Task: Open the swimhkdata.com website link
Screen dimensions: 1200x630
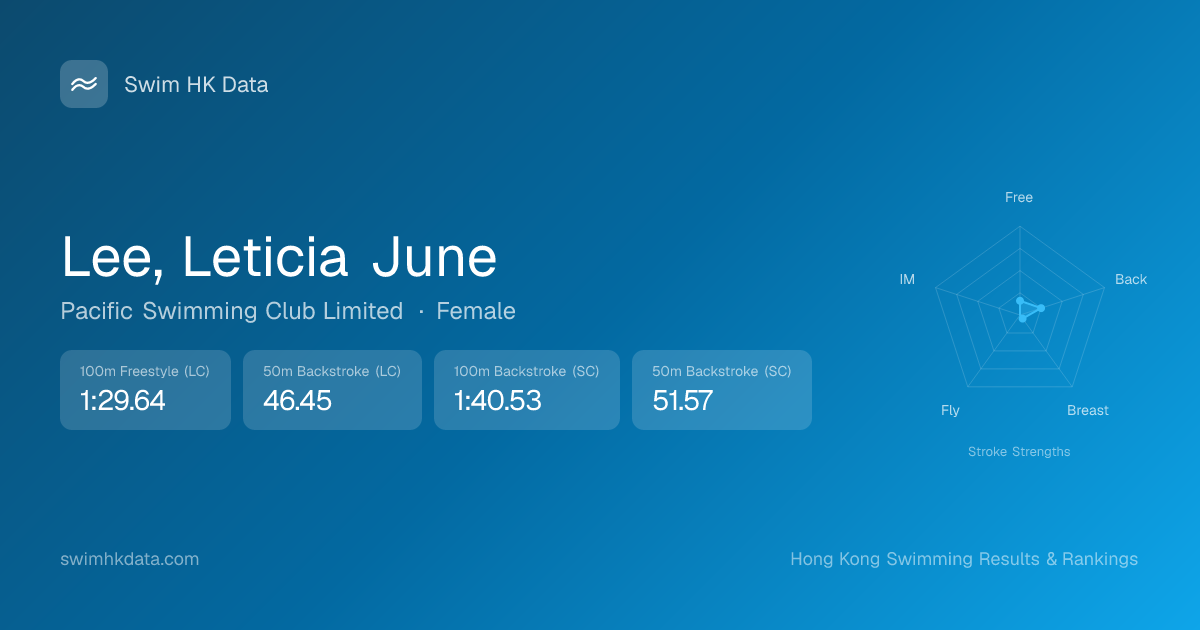Action: point(130,559)
